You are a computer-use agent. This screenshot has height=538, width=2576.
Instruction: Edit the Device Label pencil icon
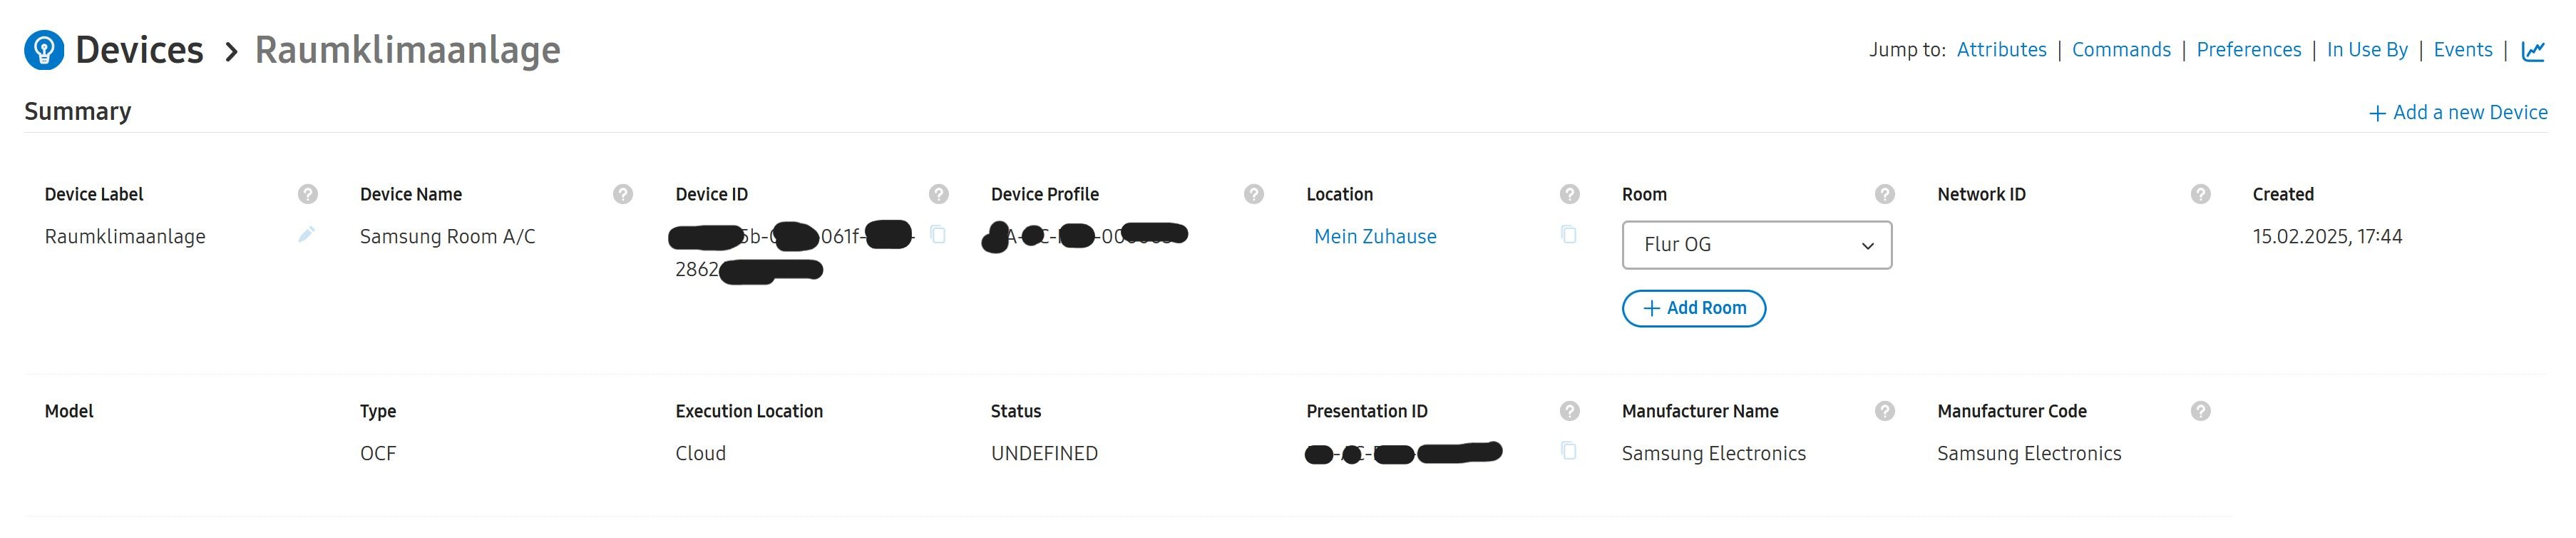pyautogui.click(x=307, y=234)
